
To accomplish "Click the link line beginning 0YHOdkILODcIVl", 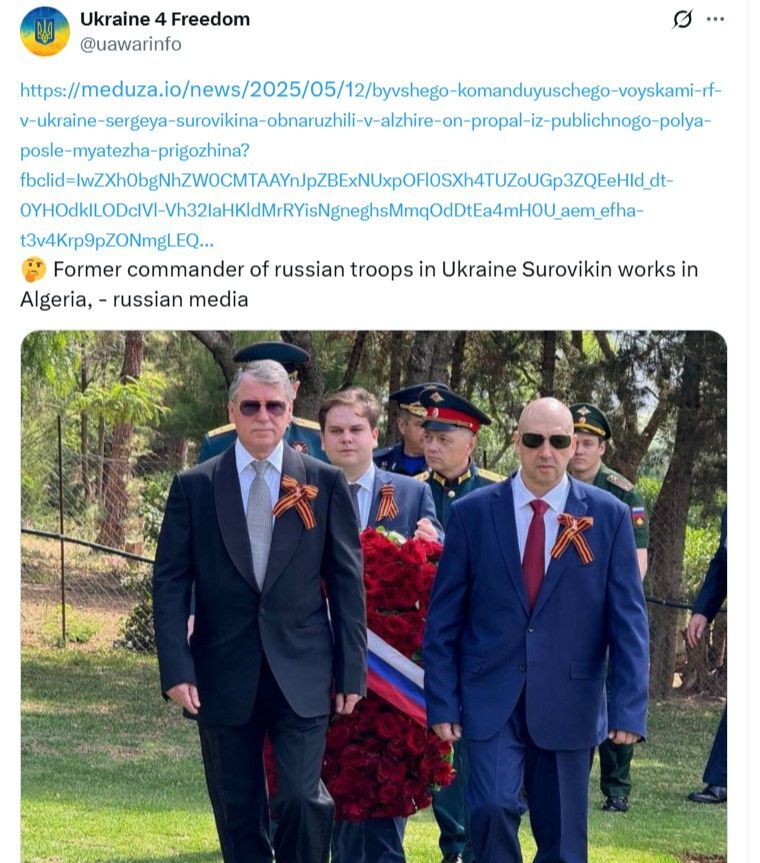I will (332, 210).
